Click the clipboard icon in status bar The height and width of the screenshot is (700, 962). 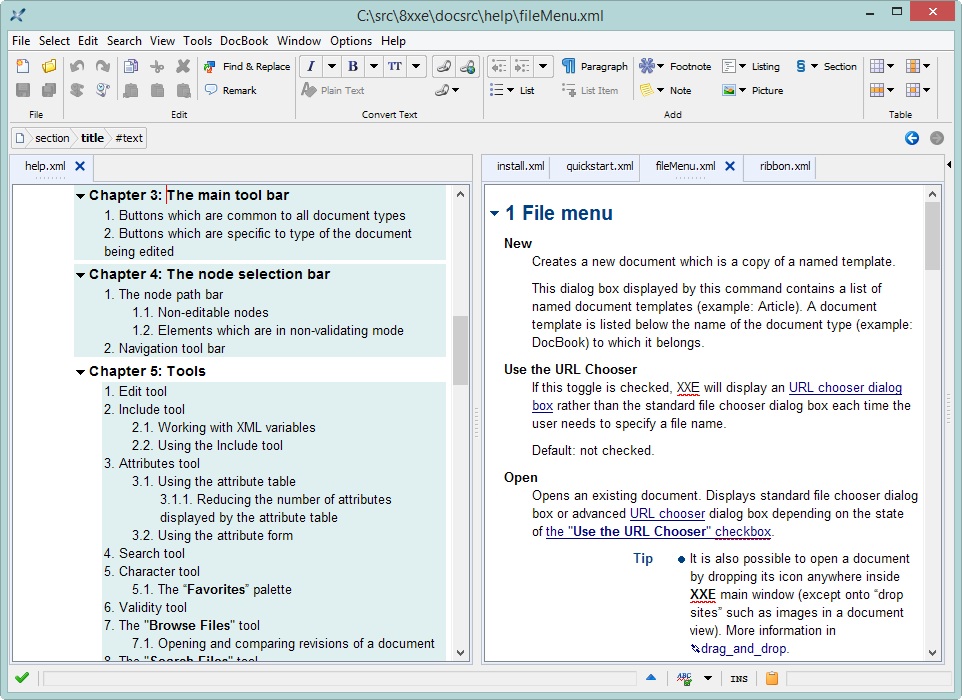pos(771,678)
